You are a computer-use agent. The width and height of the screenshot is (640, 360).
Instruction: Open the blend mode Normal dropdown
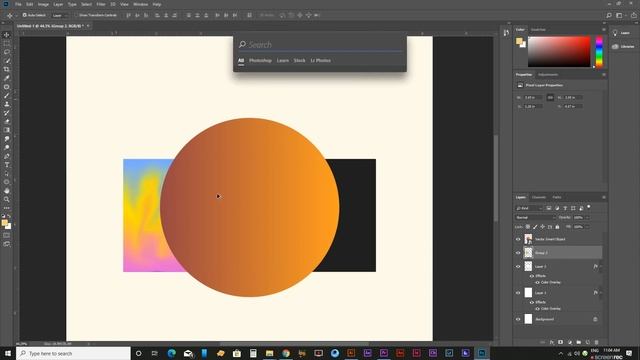click(535, 218)
